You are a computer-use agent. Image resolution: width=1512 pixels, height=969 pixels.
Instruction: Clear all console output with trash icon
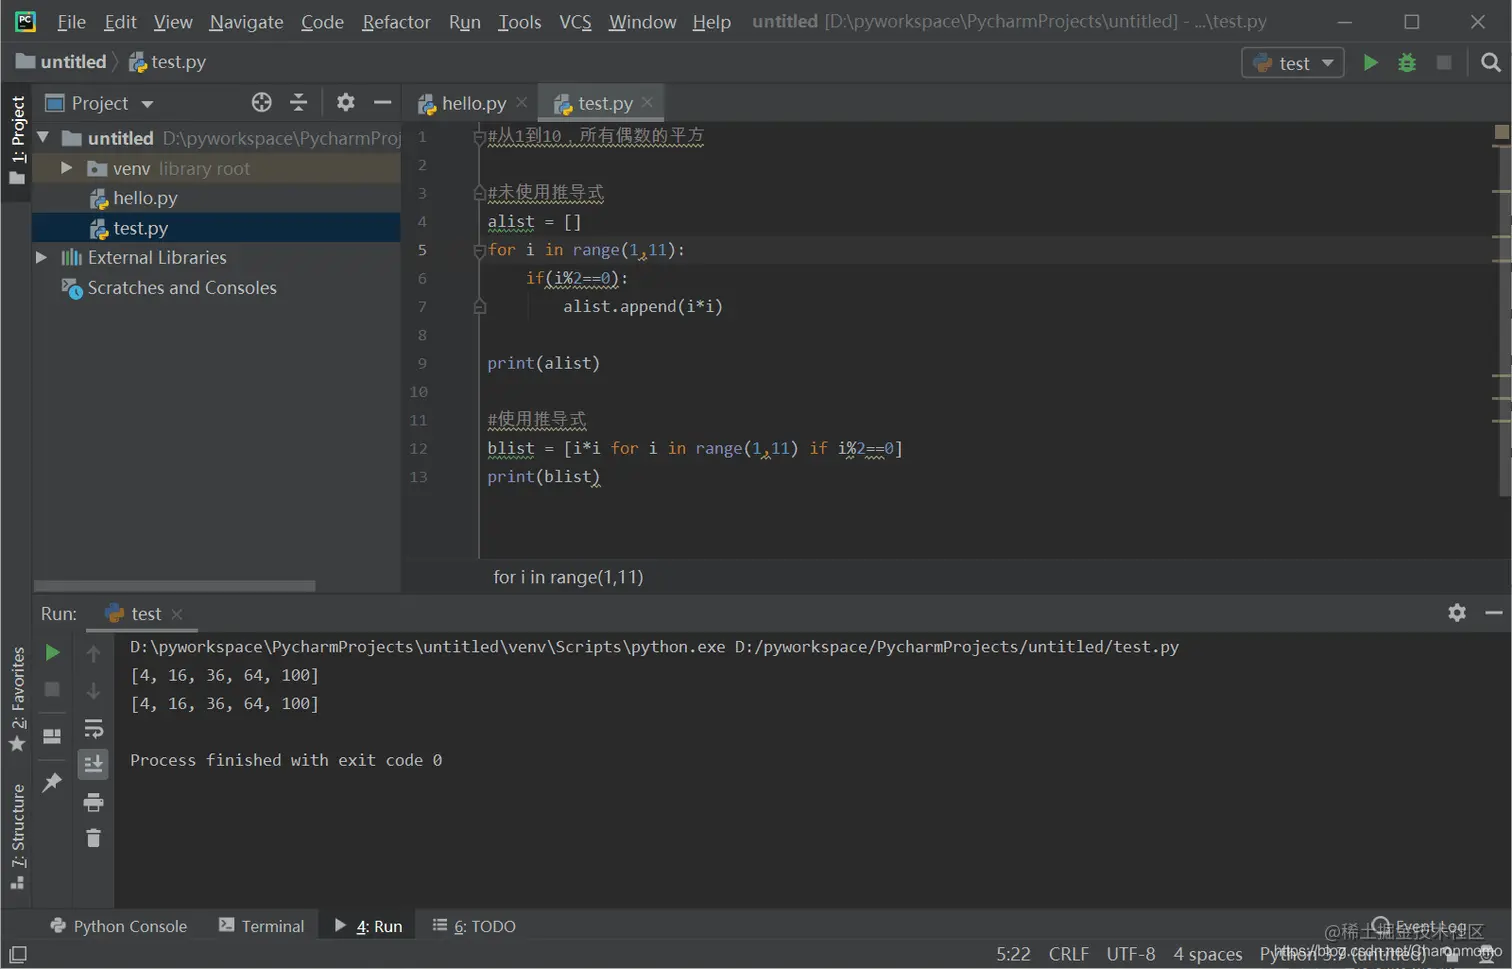click(93, 838)
